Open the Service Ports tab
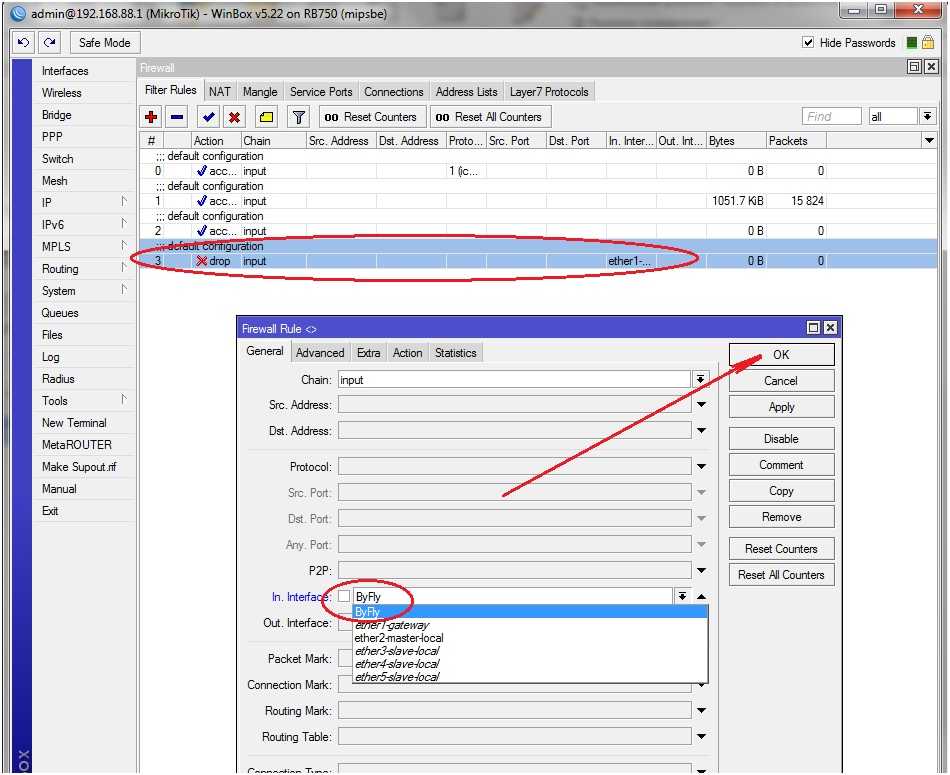This screenshot has height=775, width=950. [321, 91]
